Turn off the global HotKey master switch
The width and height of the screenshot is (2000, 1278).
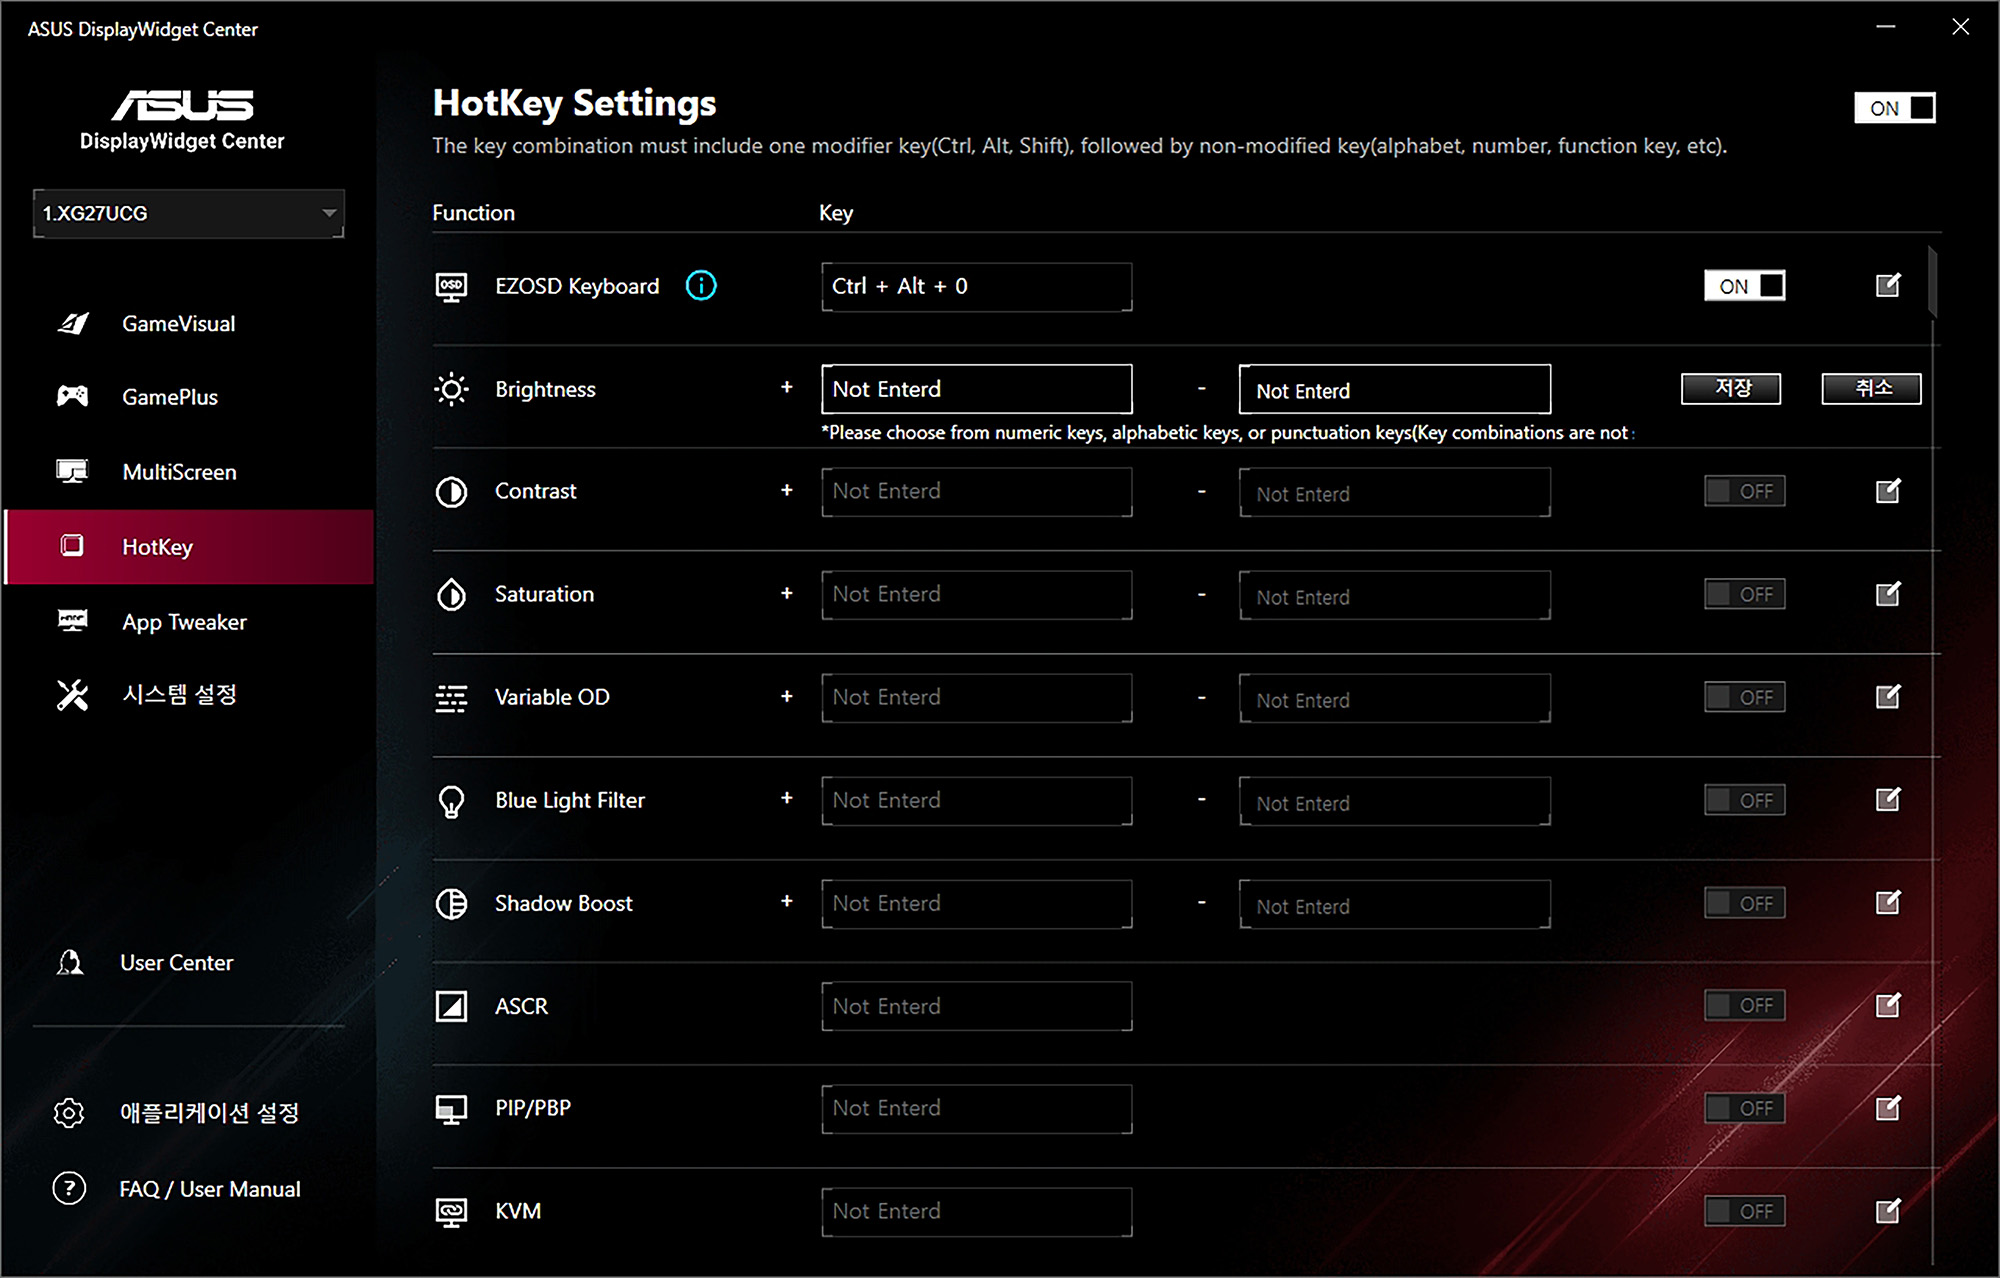[1894, 108]
